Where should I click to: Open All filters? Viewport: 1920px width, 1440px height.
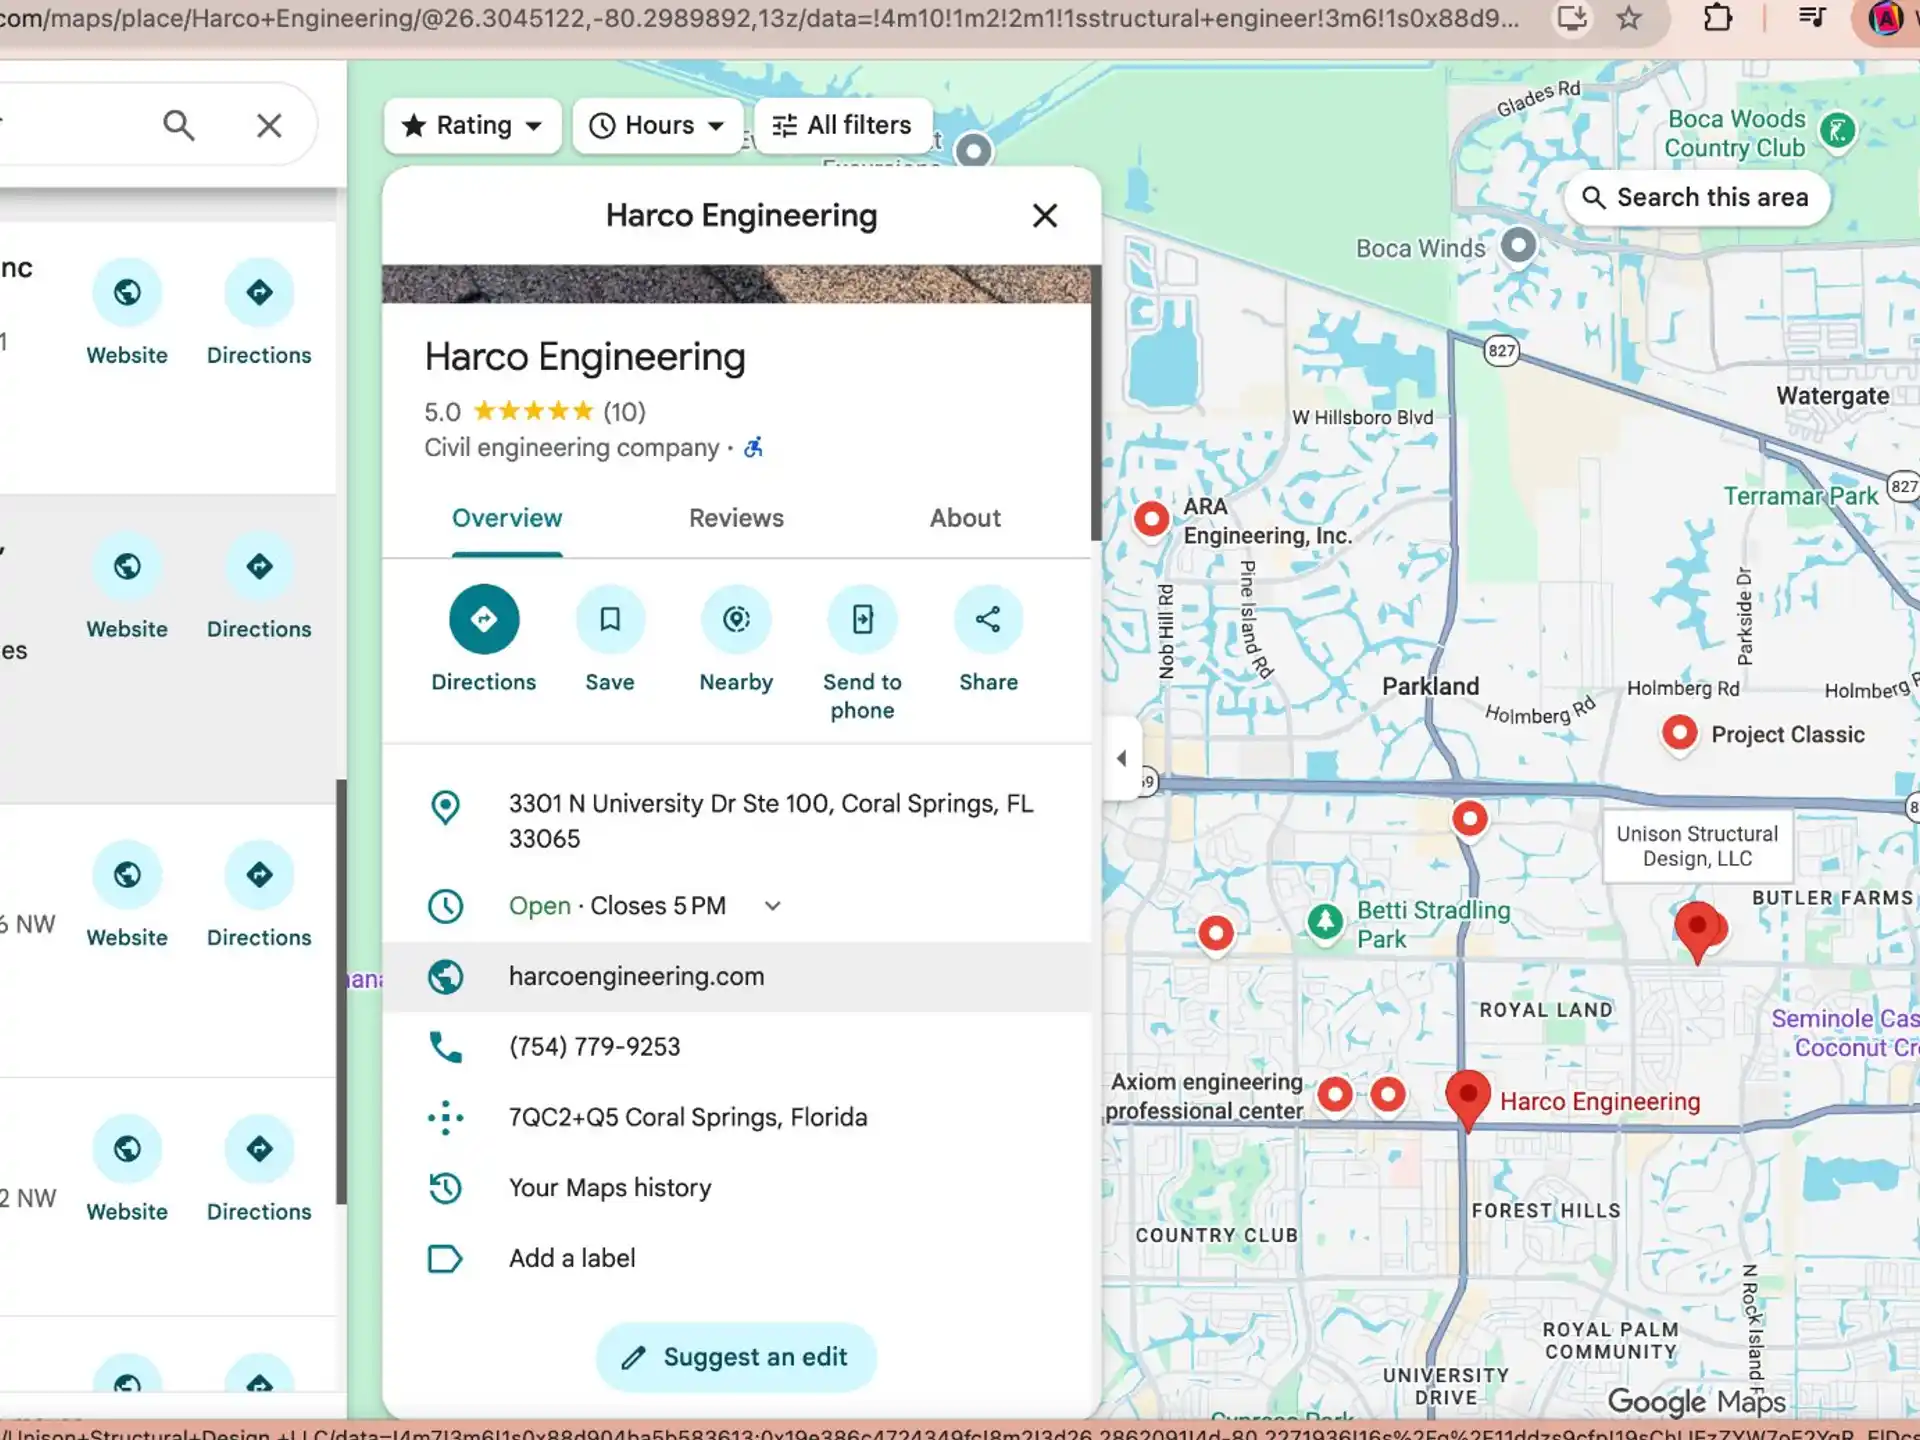pyautogui.click(x=843, y=125)
